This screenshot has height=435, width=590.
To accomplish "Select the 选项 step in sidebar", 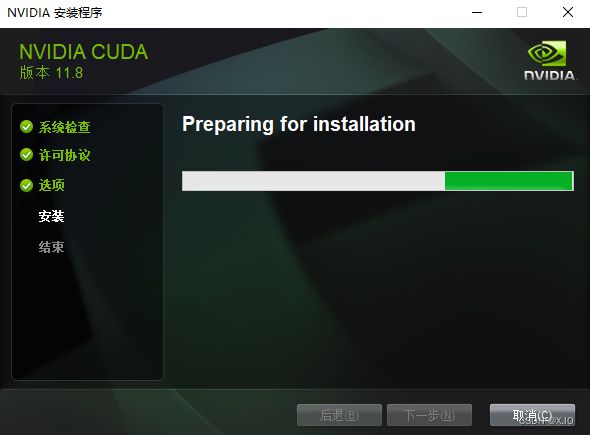I will [52, 185].
